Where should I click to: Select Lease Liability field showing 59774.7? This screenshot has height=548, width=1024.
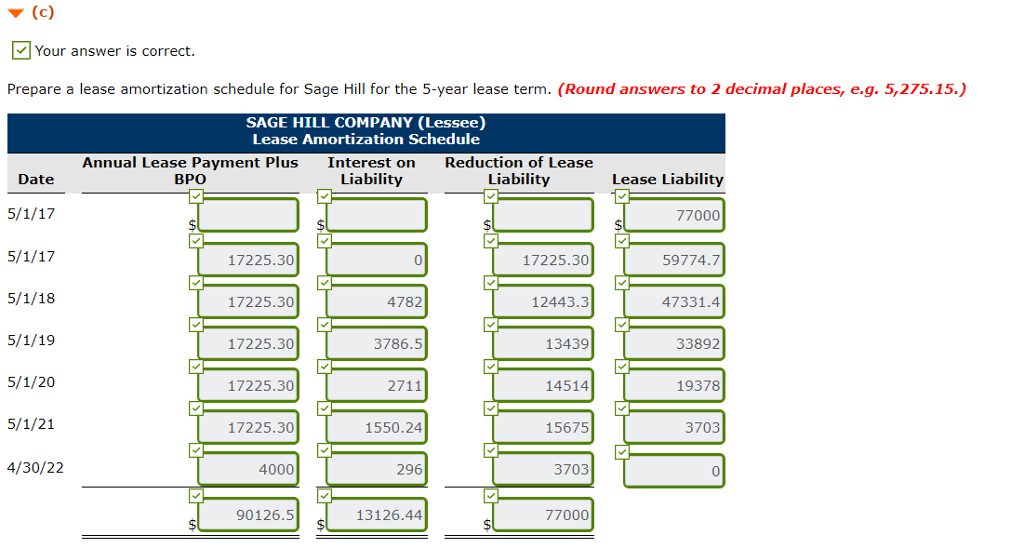point(674,260)
